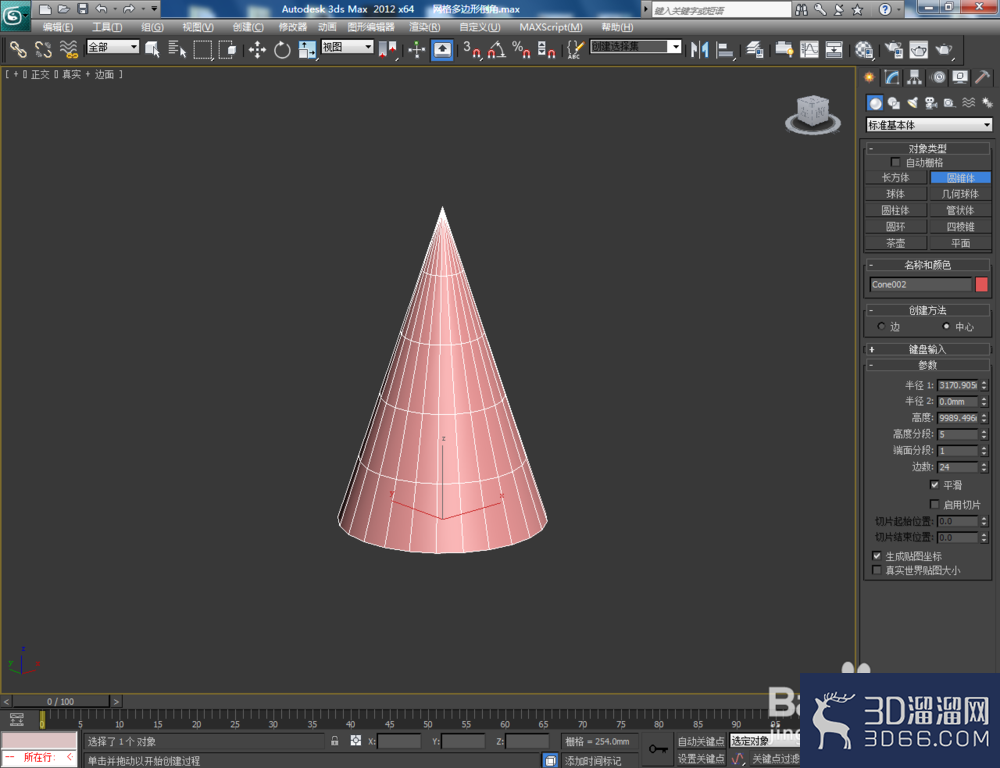Click the 茶壶 object button
Viewport: 1000px width, 768px height.
point(895,243)
